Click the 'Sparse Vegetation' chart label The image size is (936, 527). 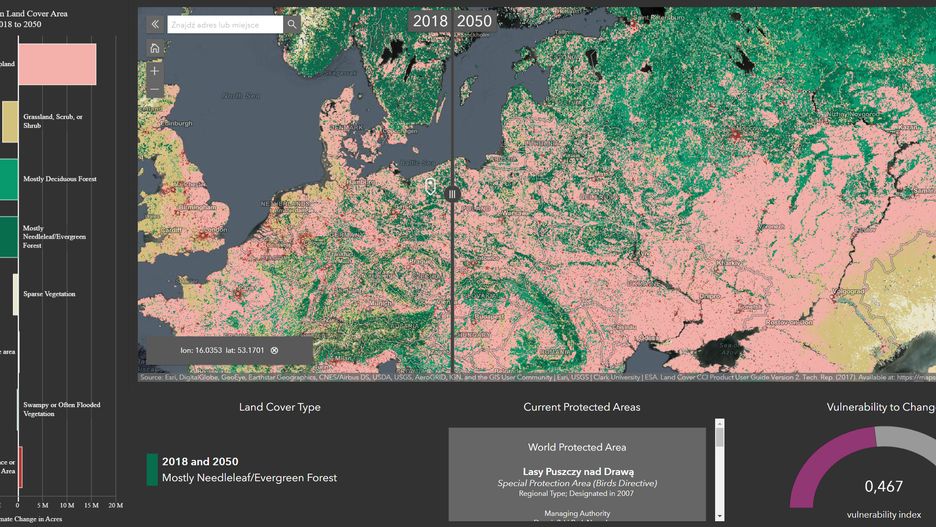[x=50, y=294]
